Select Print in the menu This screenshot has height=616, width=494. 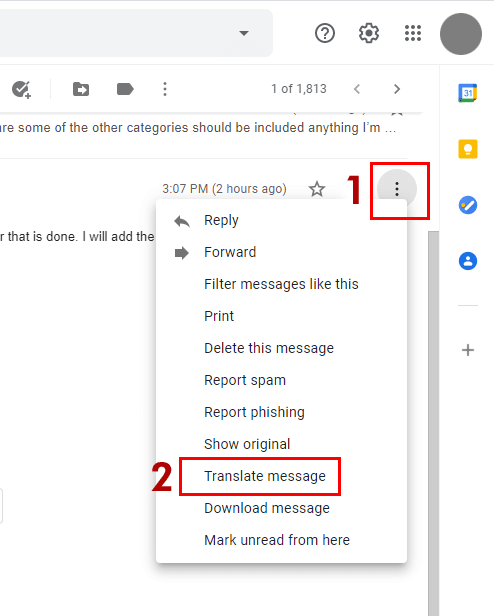tap(281, 316)
